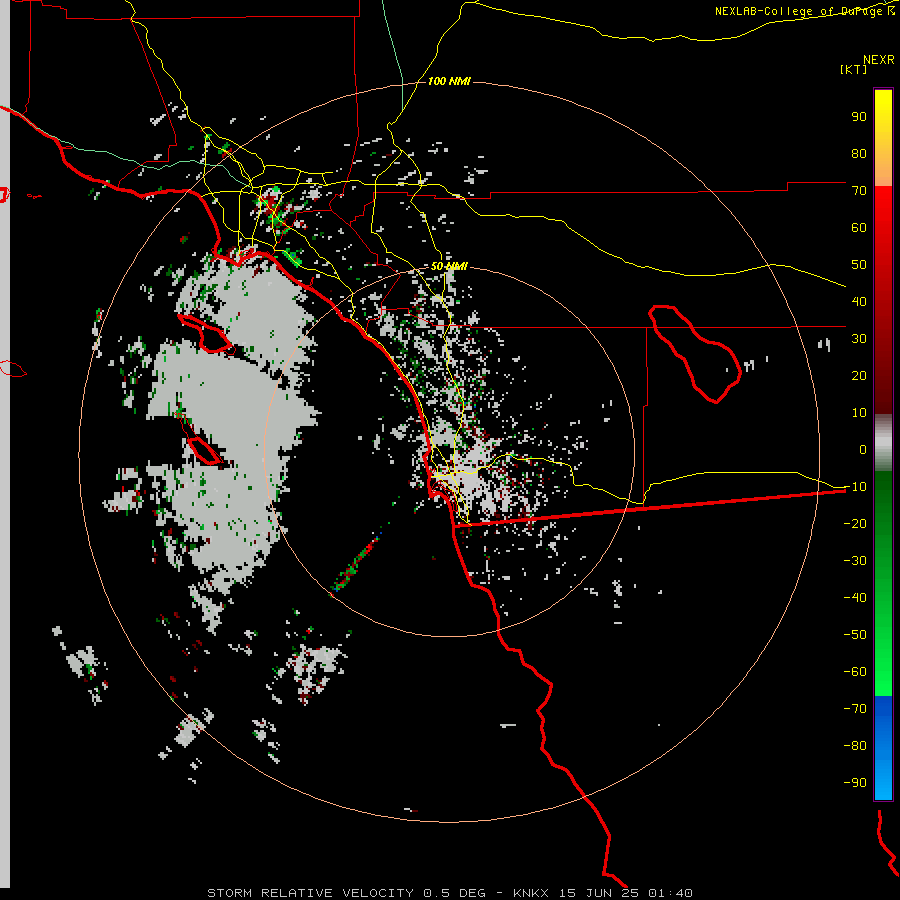Click the -10 value on velocity scale

[x=855, y=487]
